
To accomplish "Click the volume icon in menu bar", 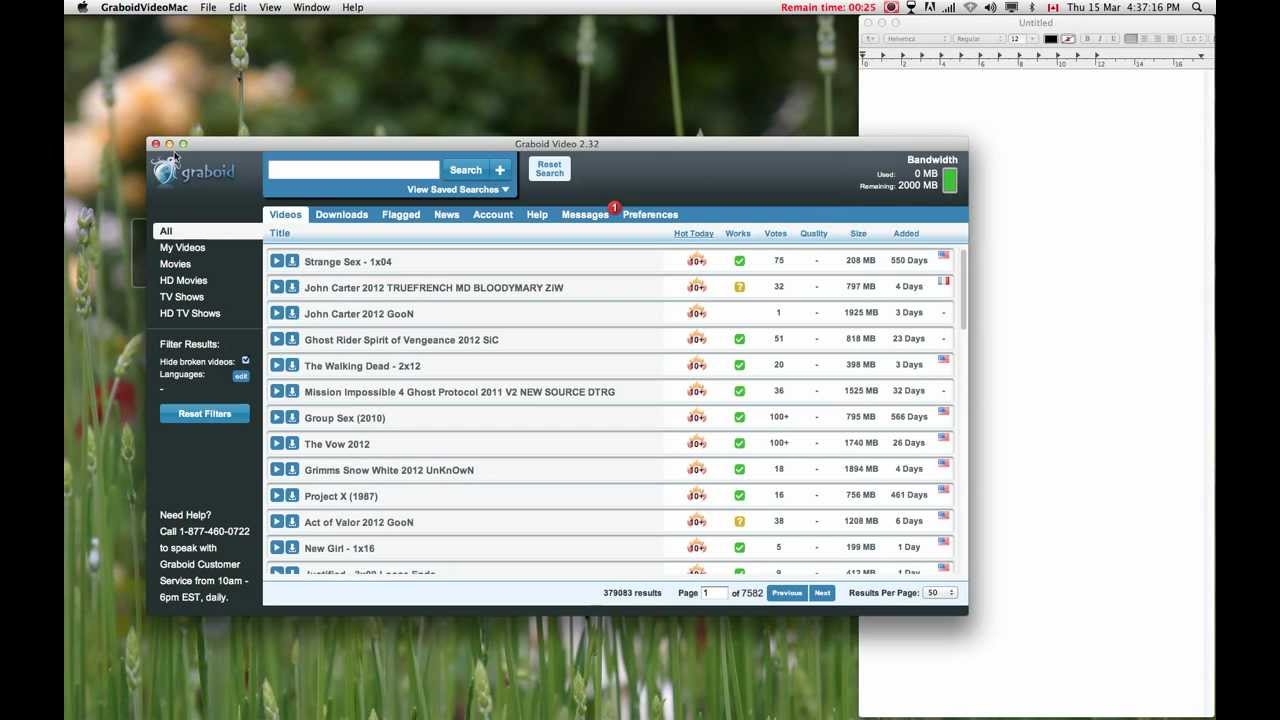I will coord(989,7).
